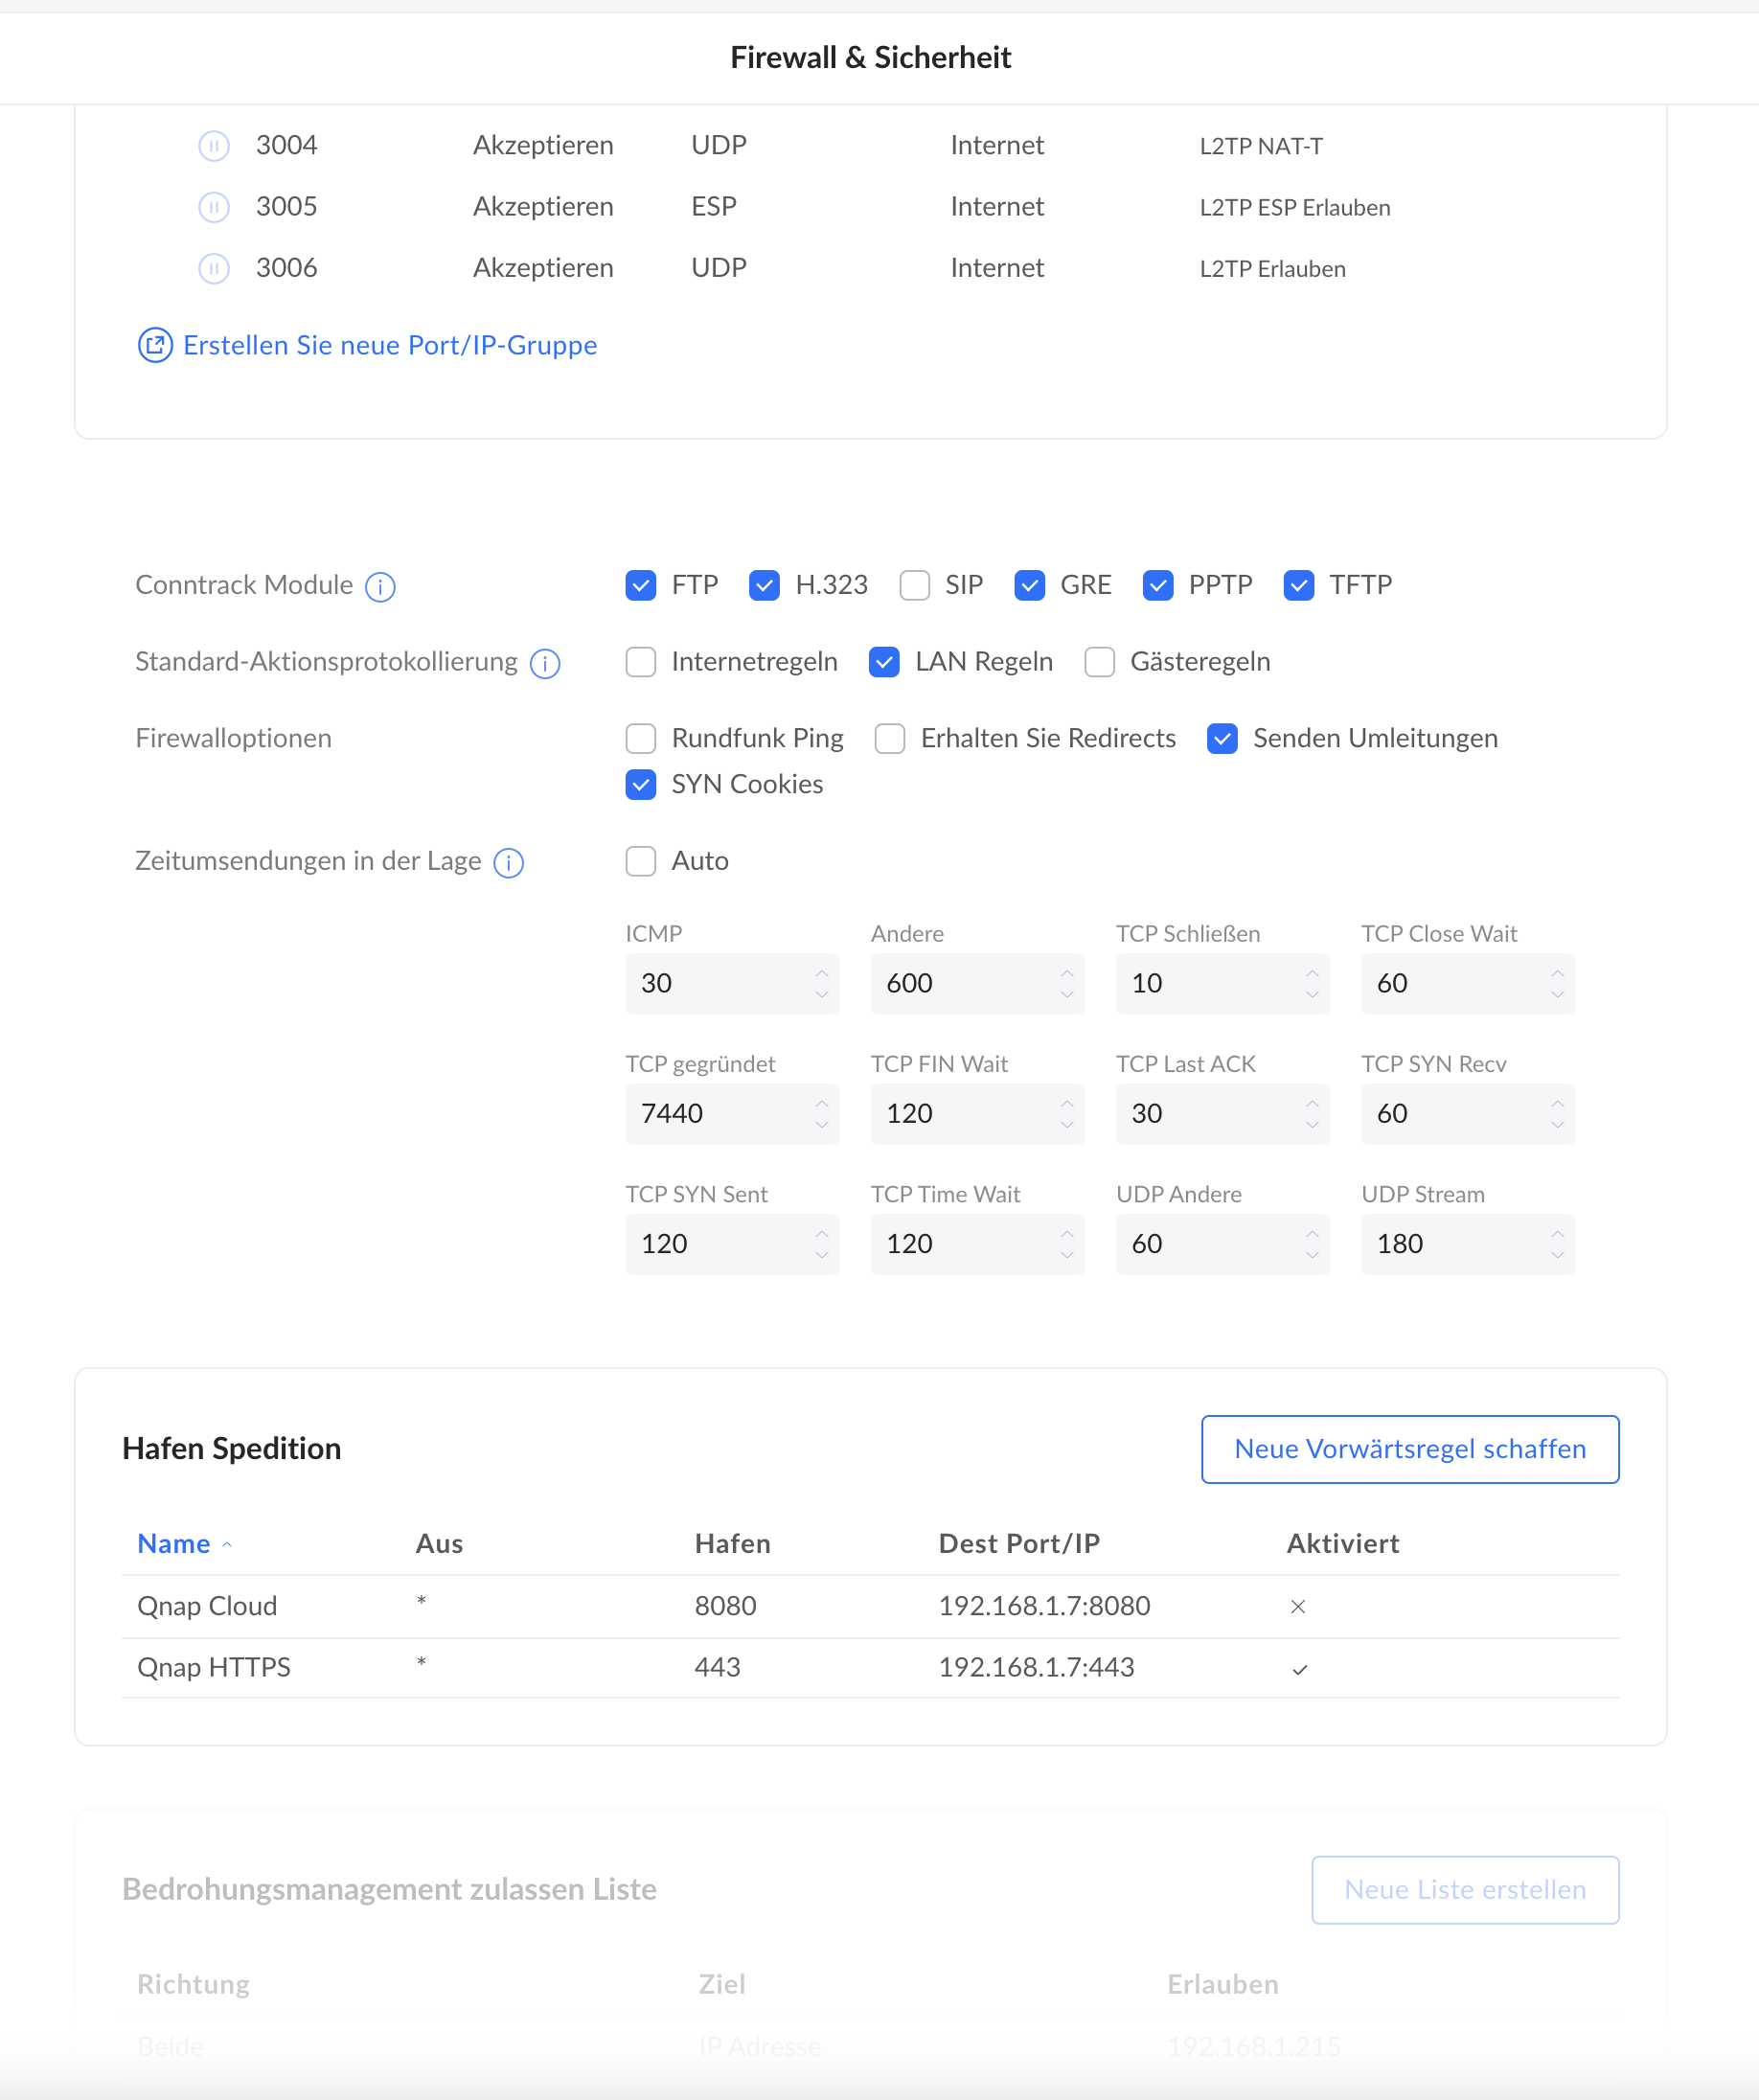Increase TCP gegründet value with up arrow
This screenshot has height=2100, width=1759.
coord(822,1103)
